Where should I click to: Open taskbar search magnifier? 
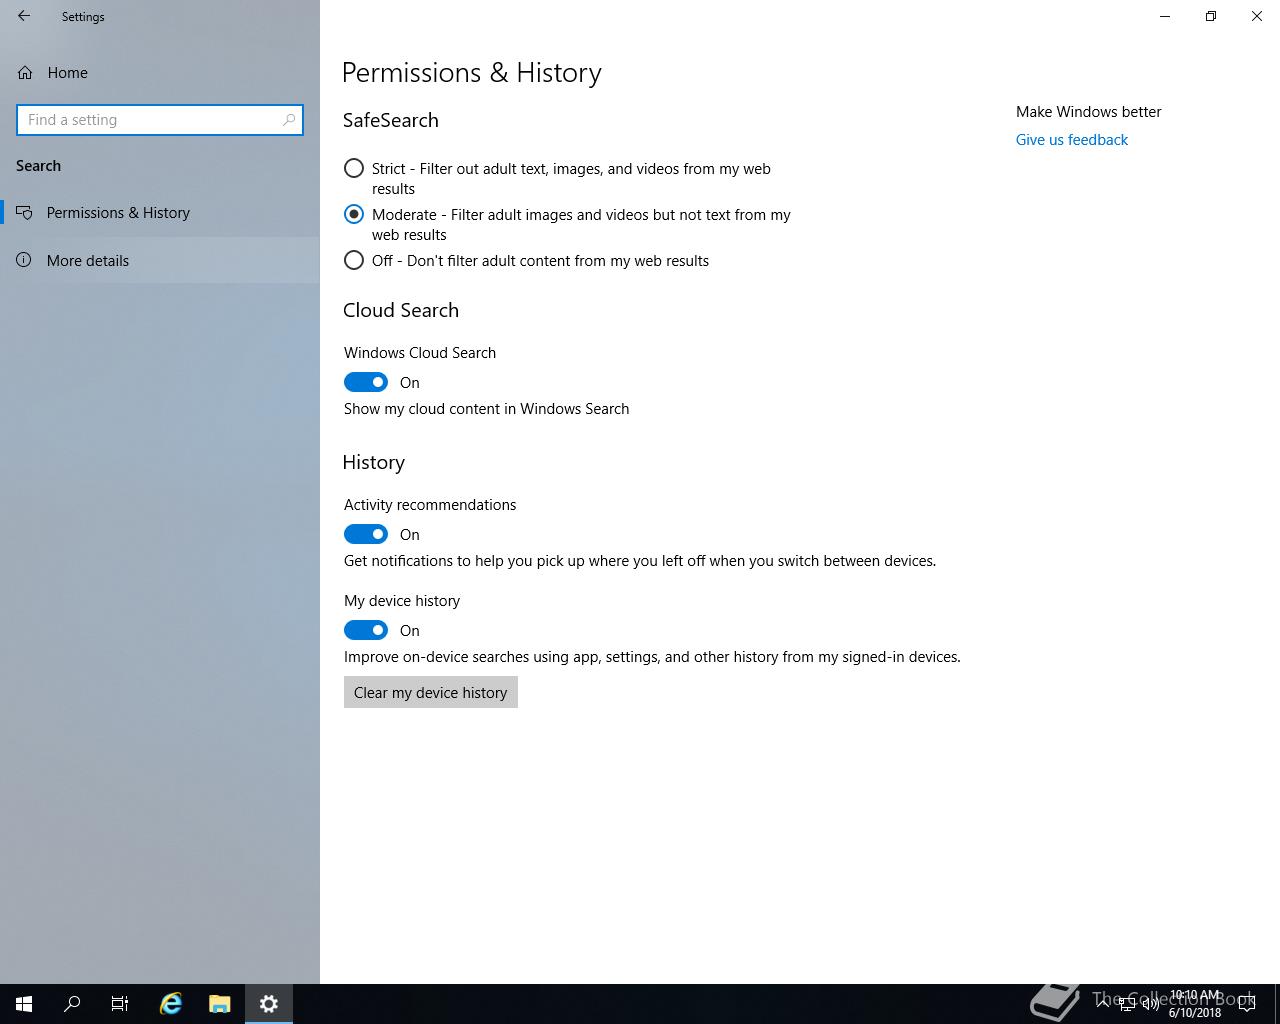72,1004
